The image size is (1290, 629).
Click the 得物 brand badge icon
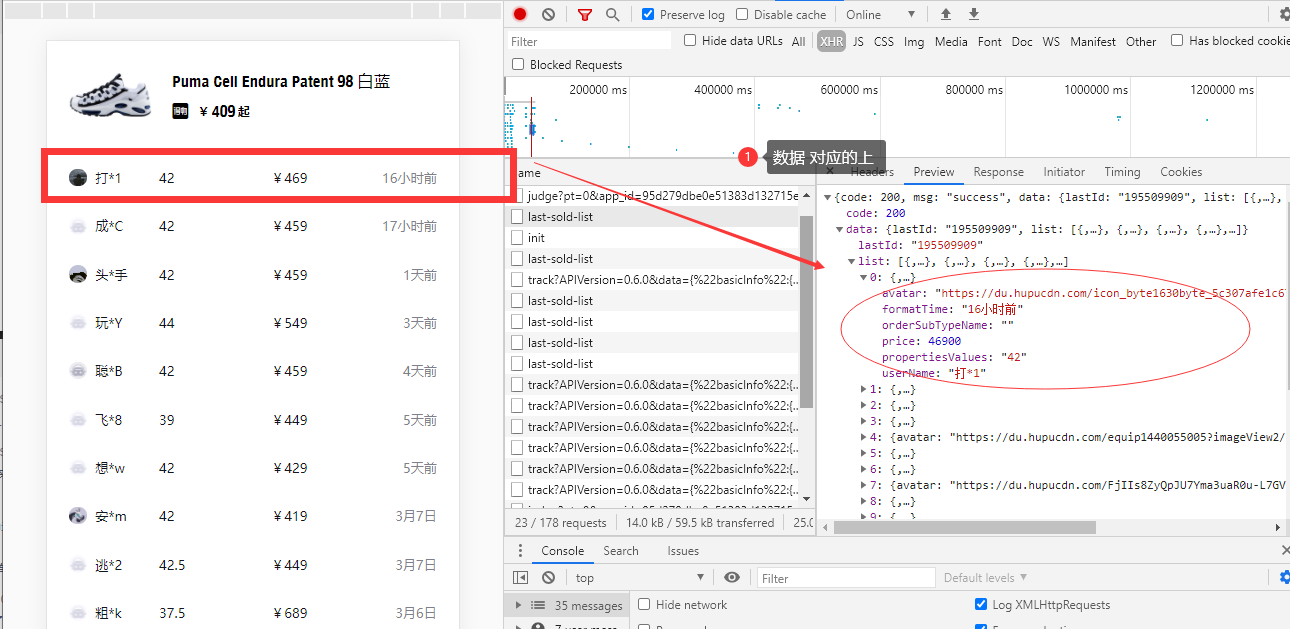(180, 111)
